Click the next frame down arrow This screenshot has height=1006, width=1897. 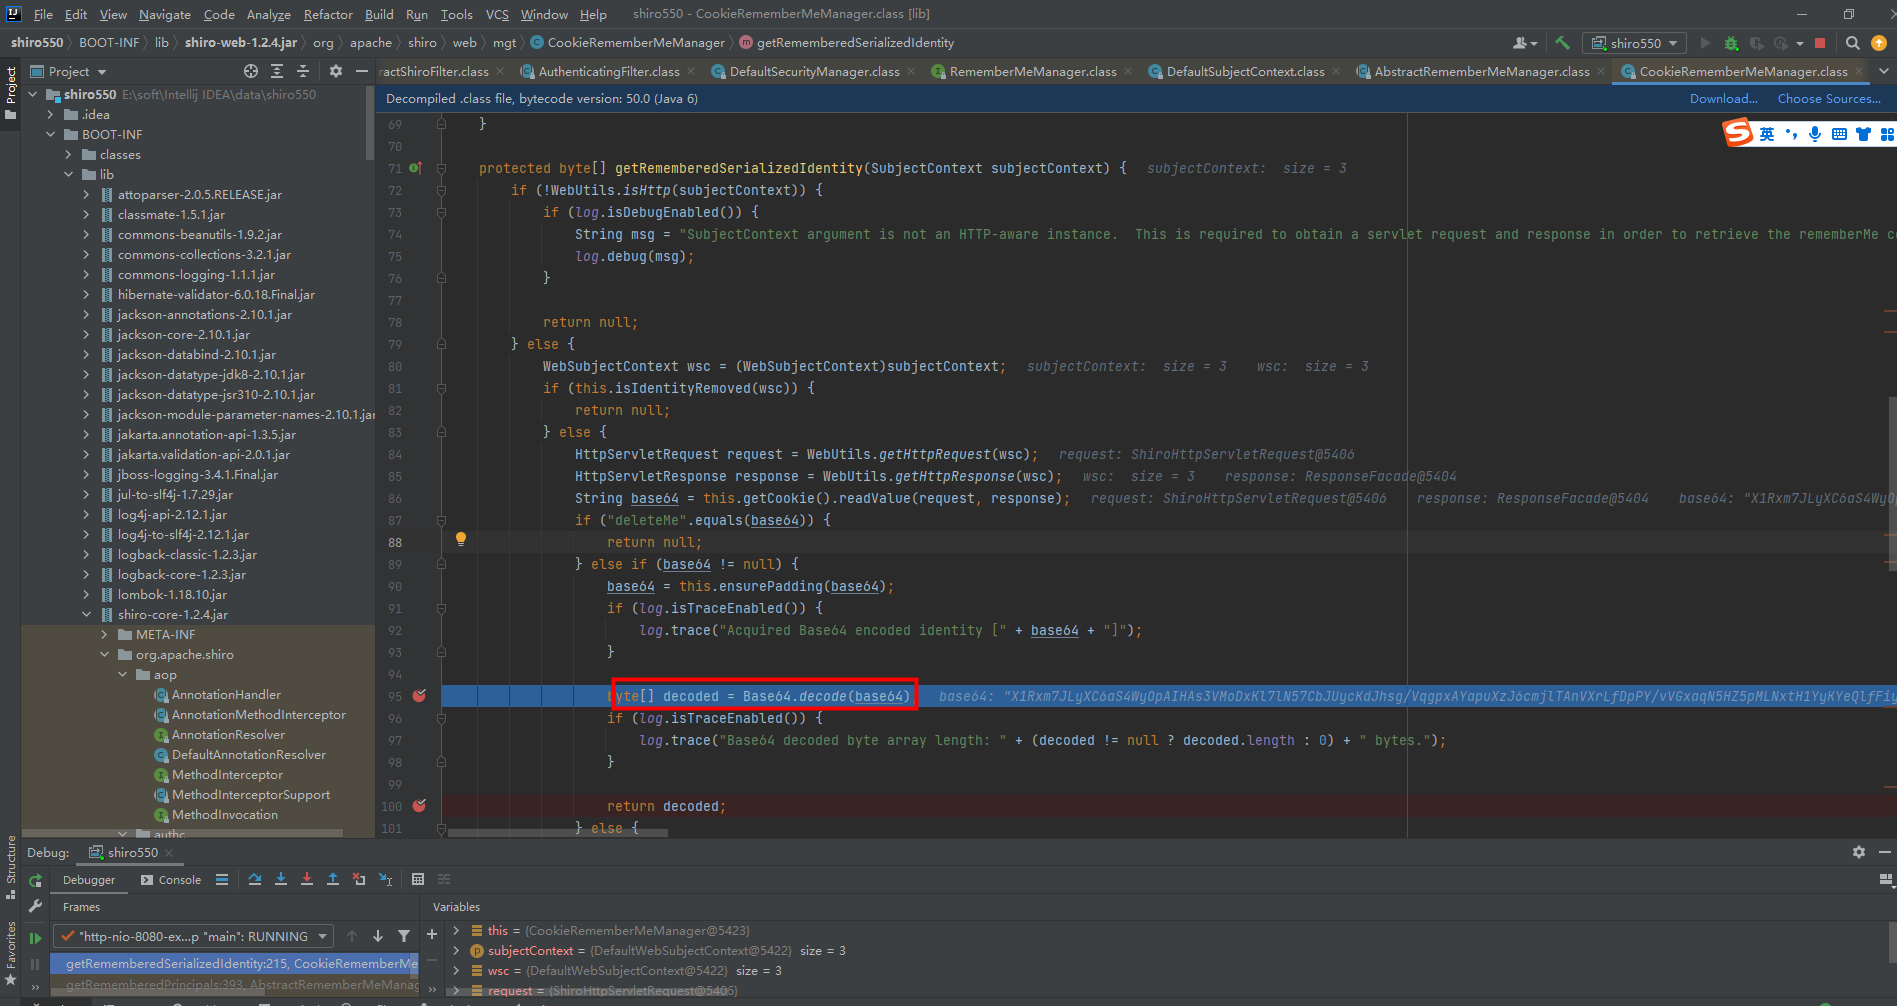pyautogui.click(x=378, y=936)
